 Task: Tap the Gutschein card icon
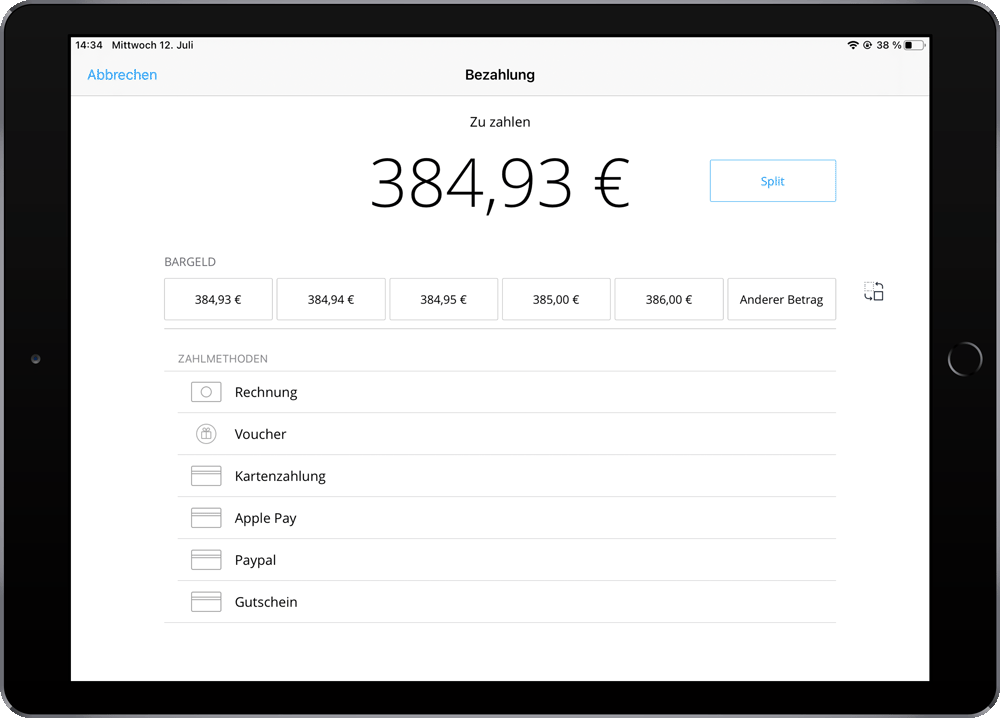tap(206, 602)
